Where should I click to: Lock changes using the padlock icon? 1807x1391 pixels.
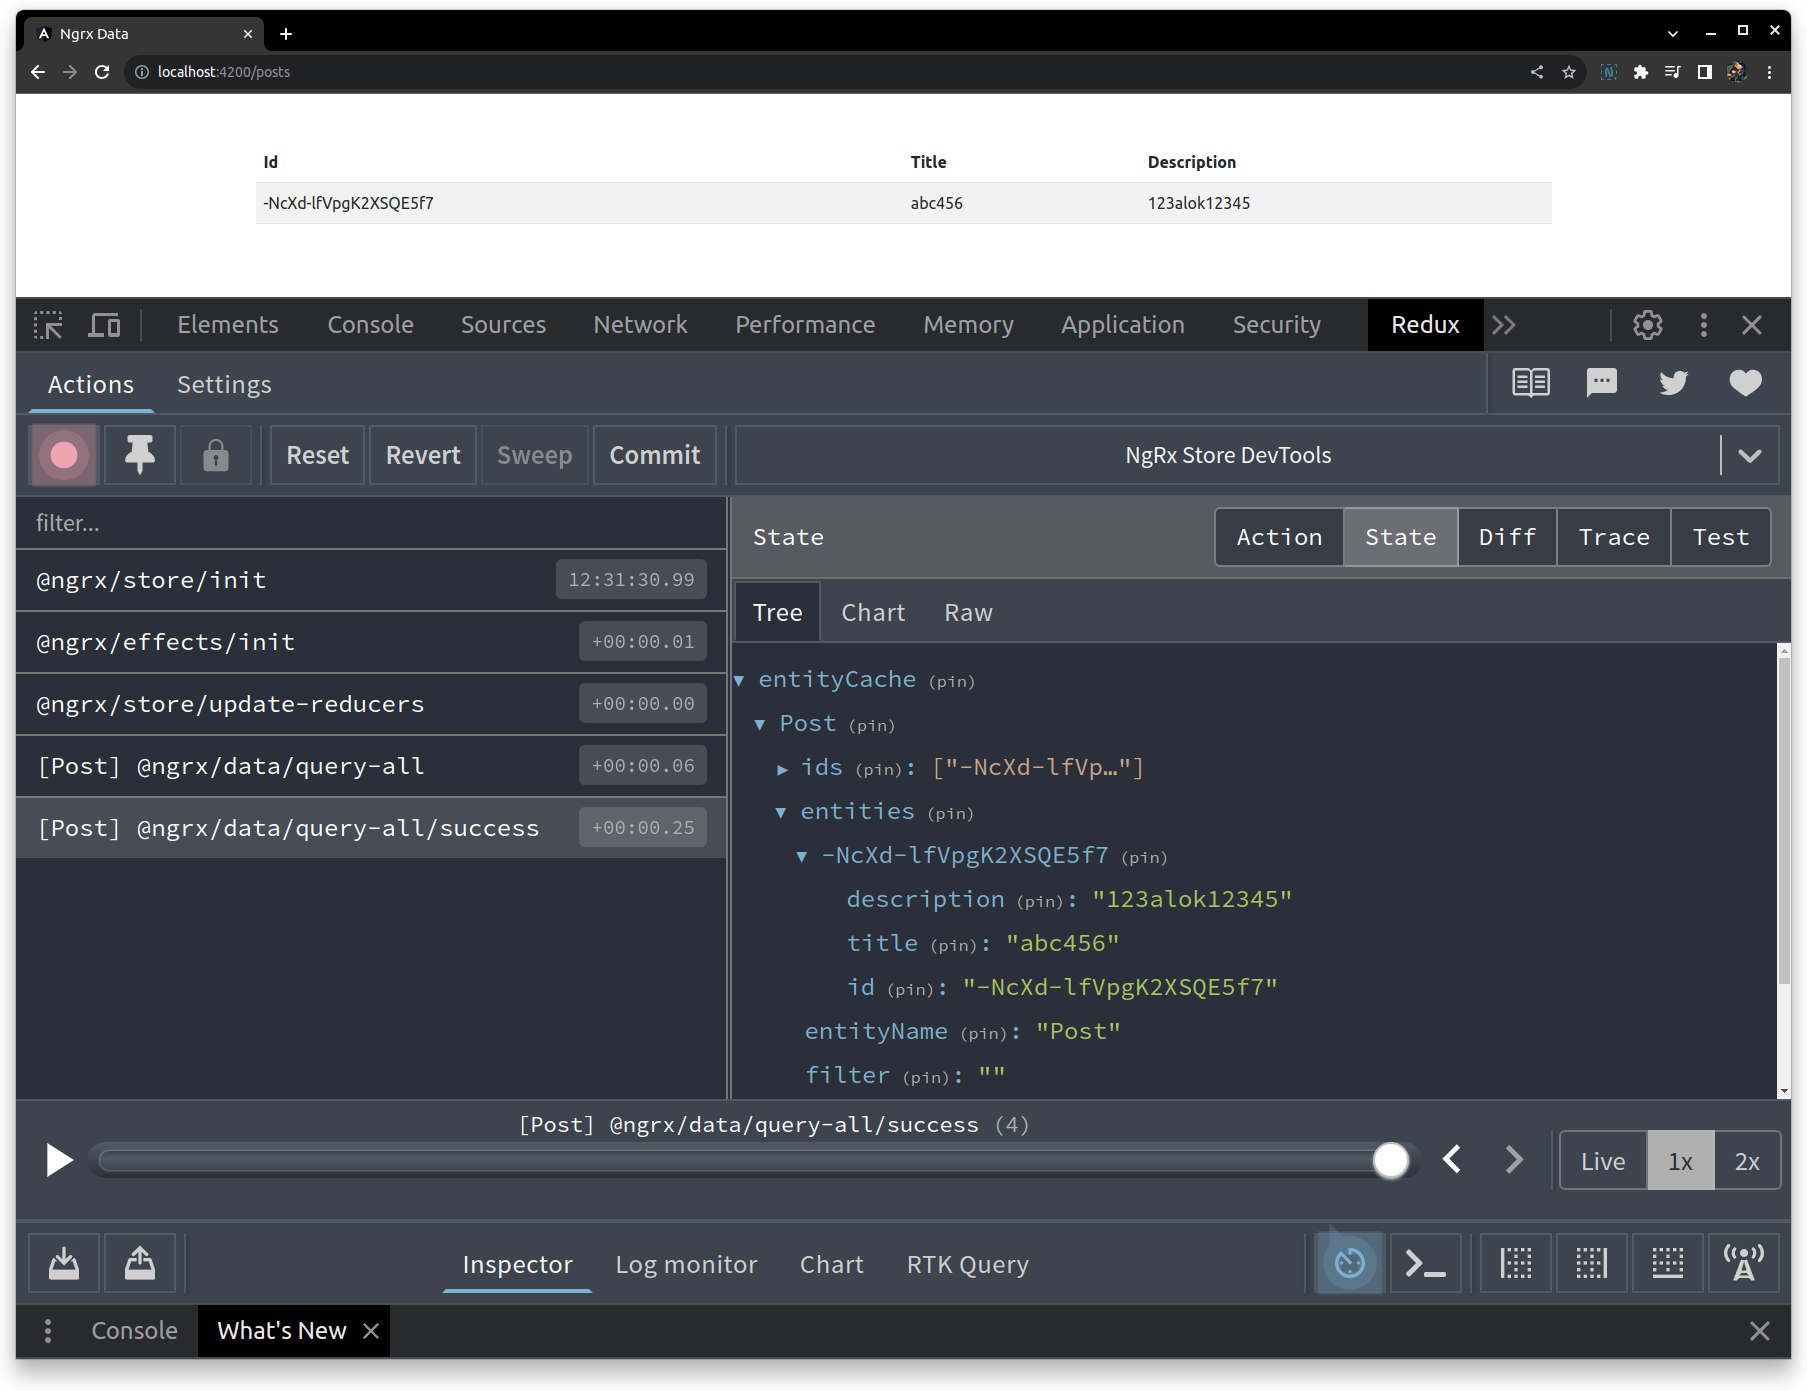click(x=215, y=455)
